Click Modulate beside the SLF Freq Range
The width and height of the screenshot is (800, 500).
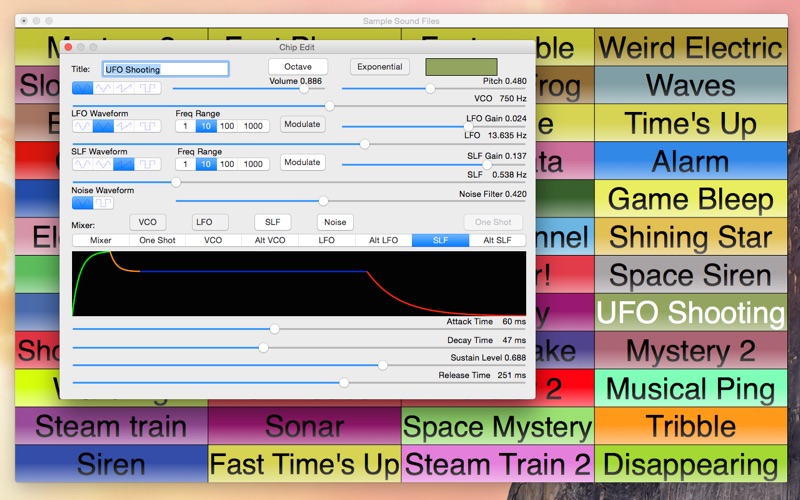pyautogui.click(x=303, y=162)
